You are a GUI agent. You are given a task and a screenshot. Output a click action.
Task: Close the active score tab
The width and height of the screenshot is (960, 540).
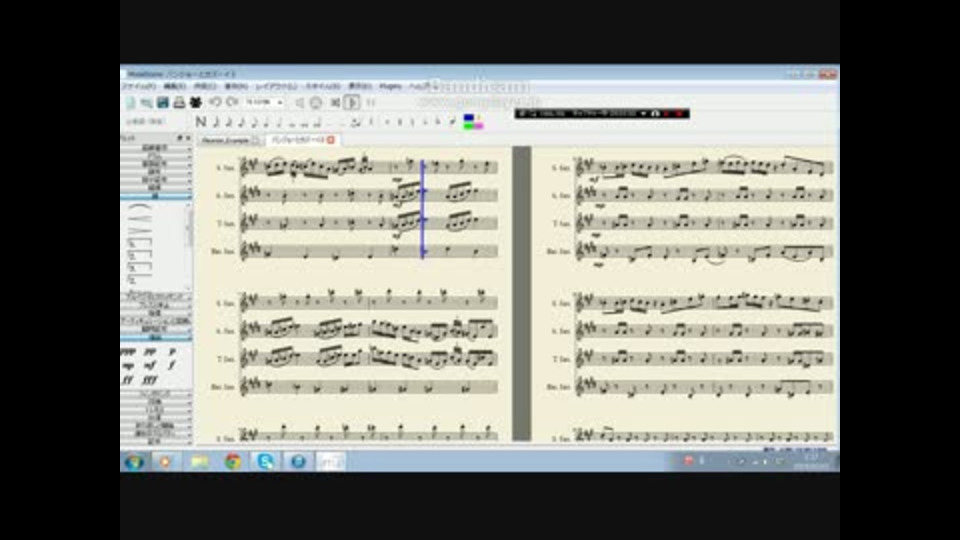(331, 140)
